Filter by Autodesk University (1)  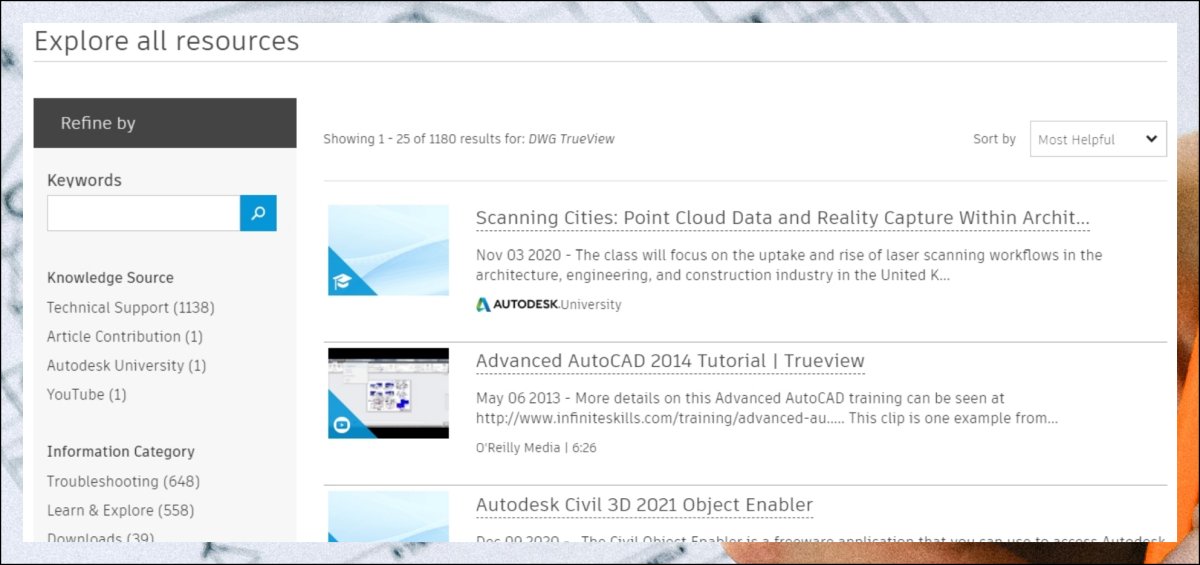point(127,366)
